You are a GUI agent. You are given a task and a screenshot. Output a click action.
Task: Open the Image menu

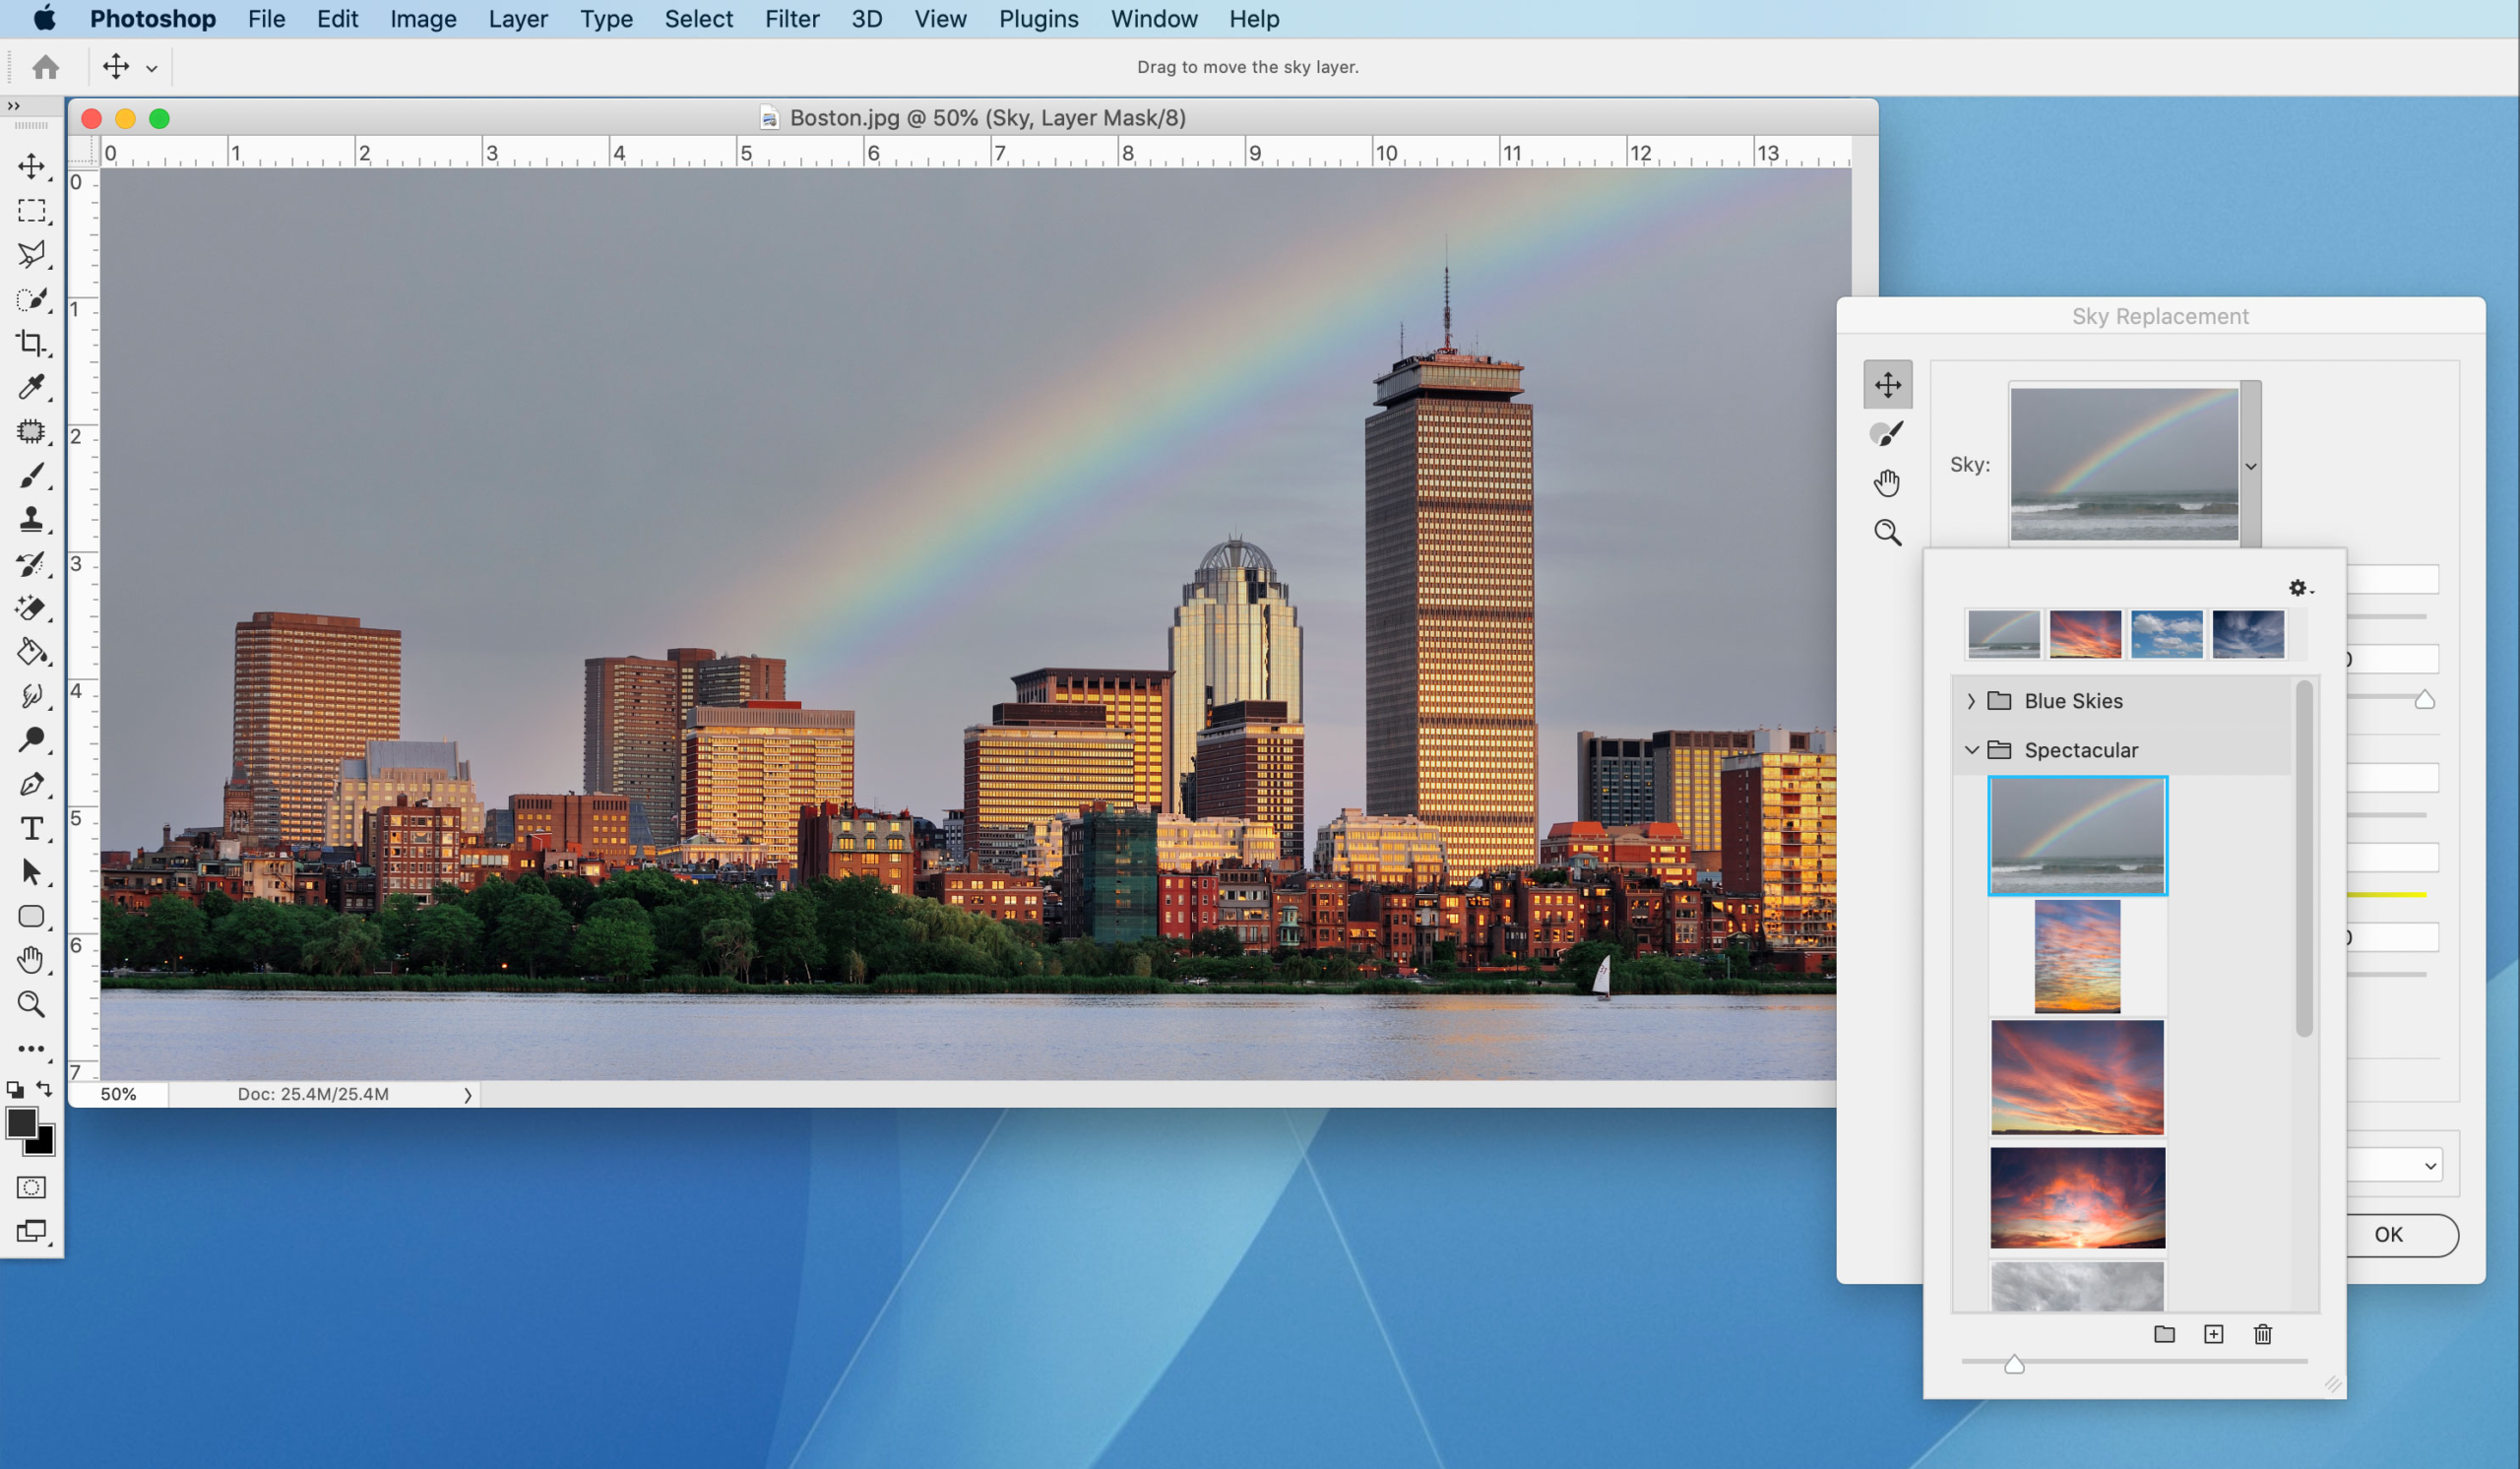[423, 19]
